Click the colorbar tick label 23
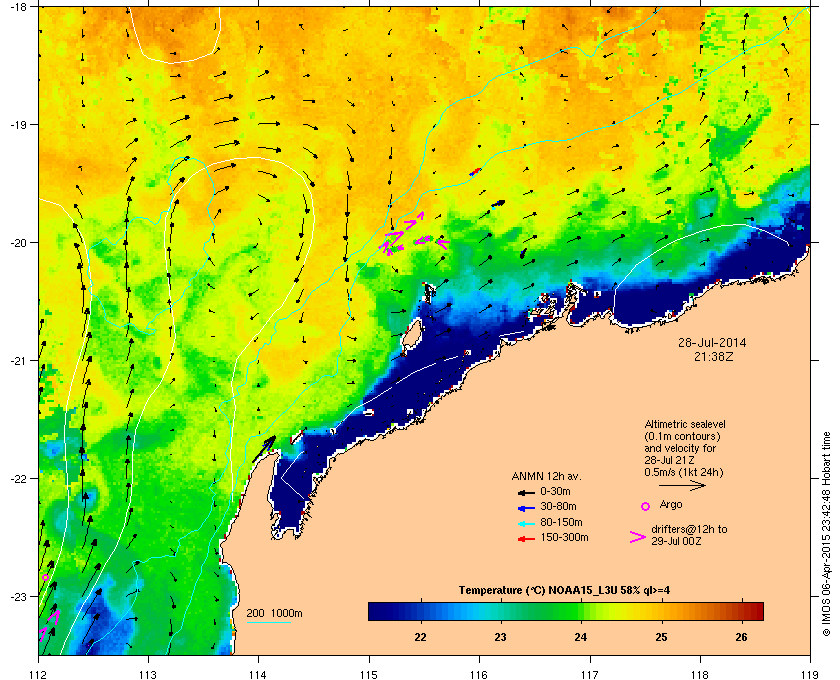 [500, 637]
